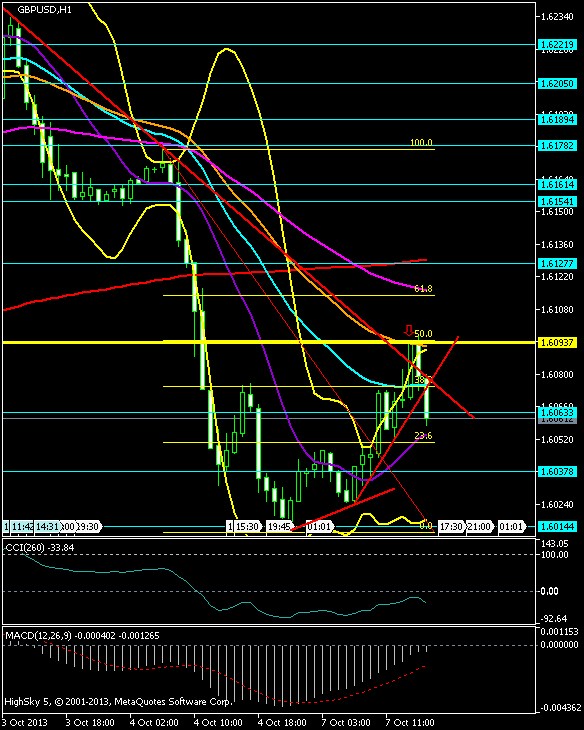Select the 19:45 time marker
The width and height of the screenshot is (584, 730).
[x=279, y=527]
